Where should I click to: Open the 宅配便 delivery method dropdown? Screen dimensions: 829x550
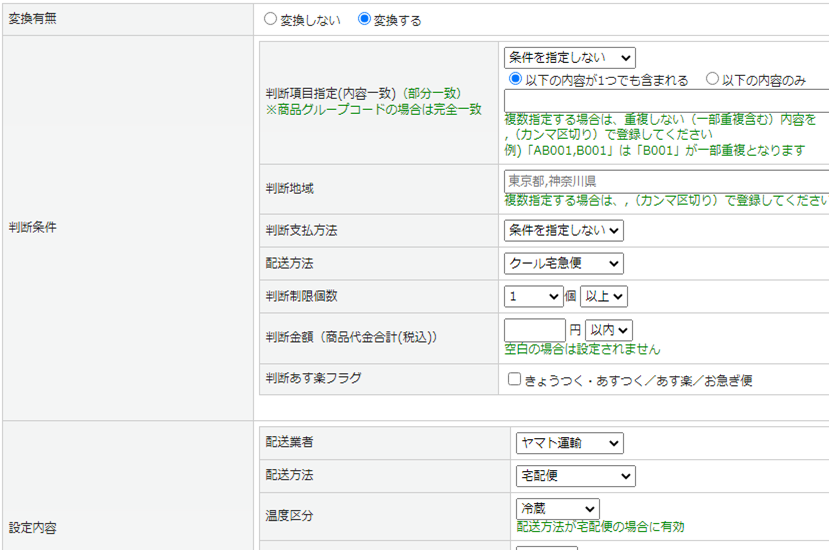575,475
